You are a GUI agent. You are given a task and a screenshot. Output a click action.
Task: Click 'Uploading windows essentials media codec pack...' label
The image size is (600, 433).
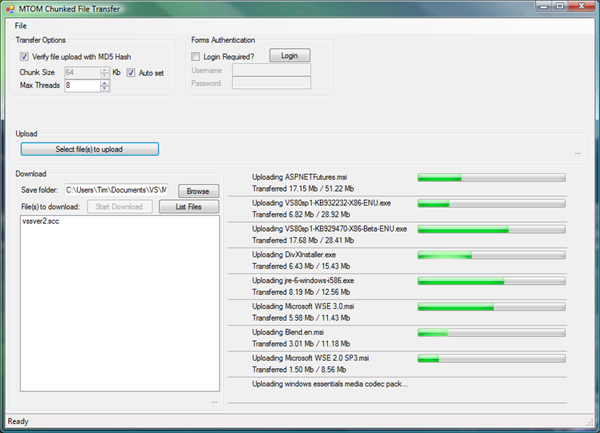coord(330,384)
